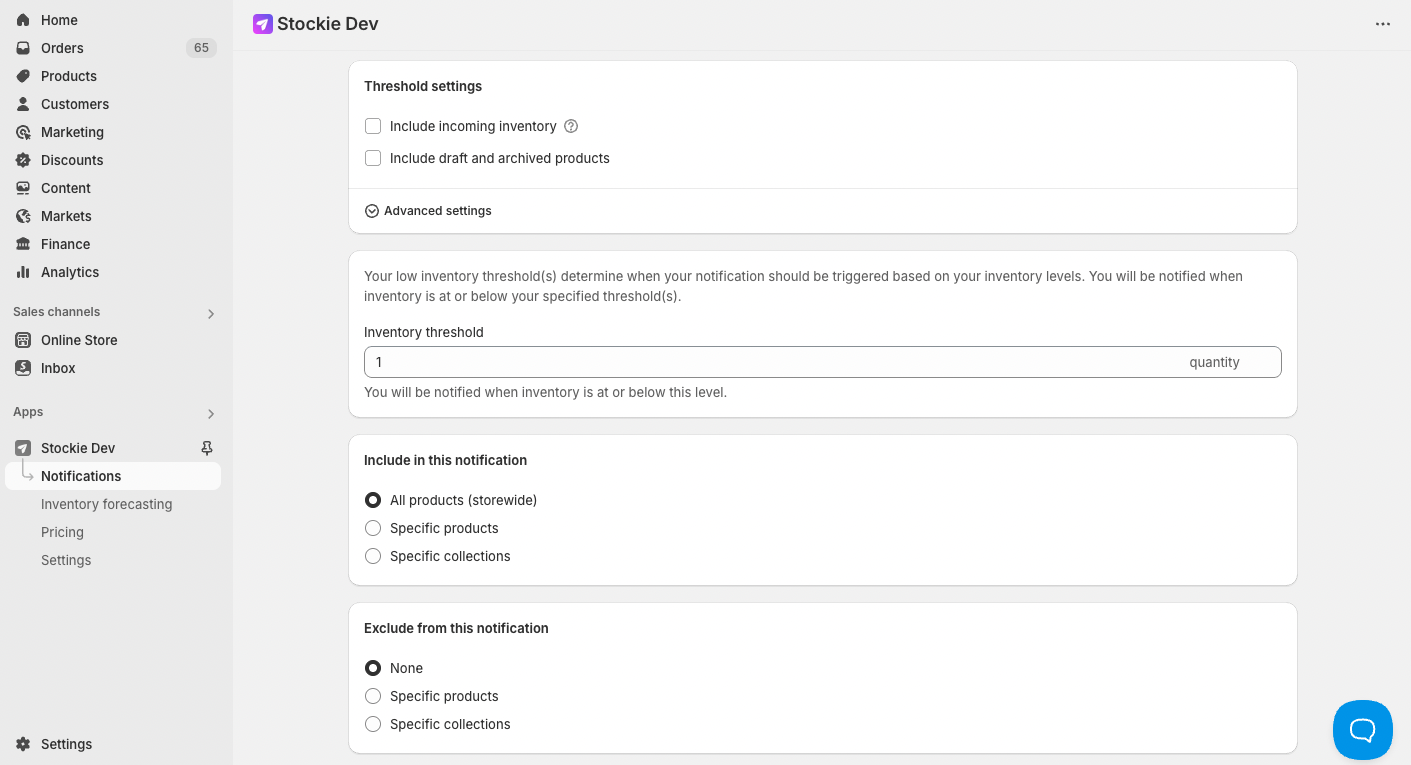The image size is (1411, 765).
Task: Click the Stockie Dev page title
Action: (328, 24)
